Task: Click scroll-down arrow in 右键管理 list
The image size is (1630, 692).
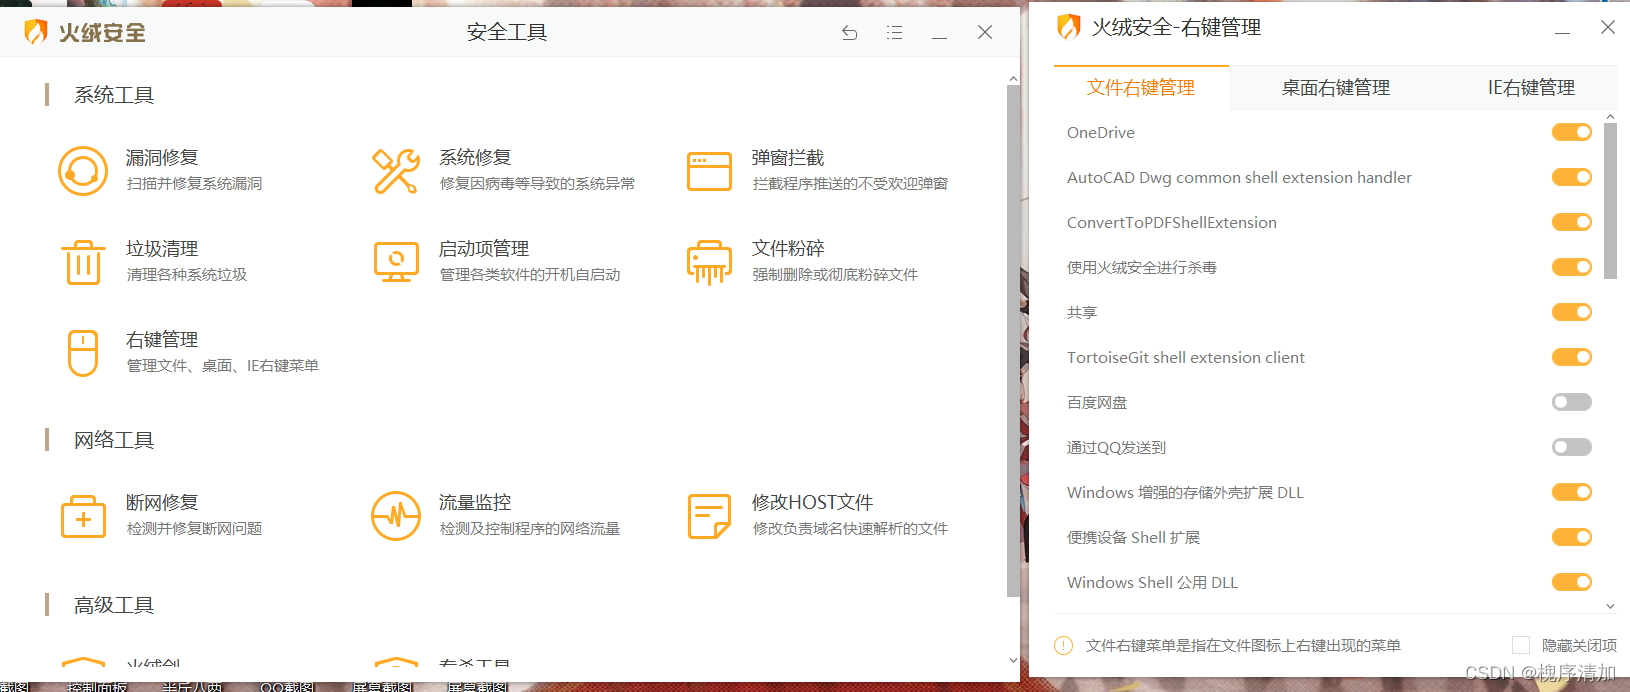Action: click(x=1610, y=606)
